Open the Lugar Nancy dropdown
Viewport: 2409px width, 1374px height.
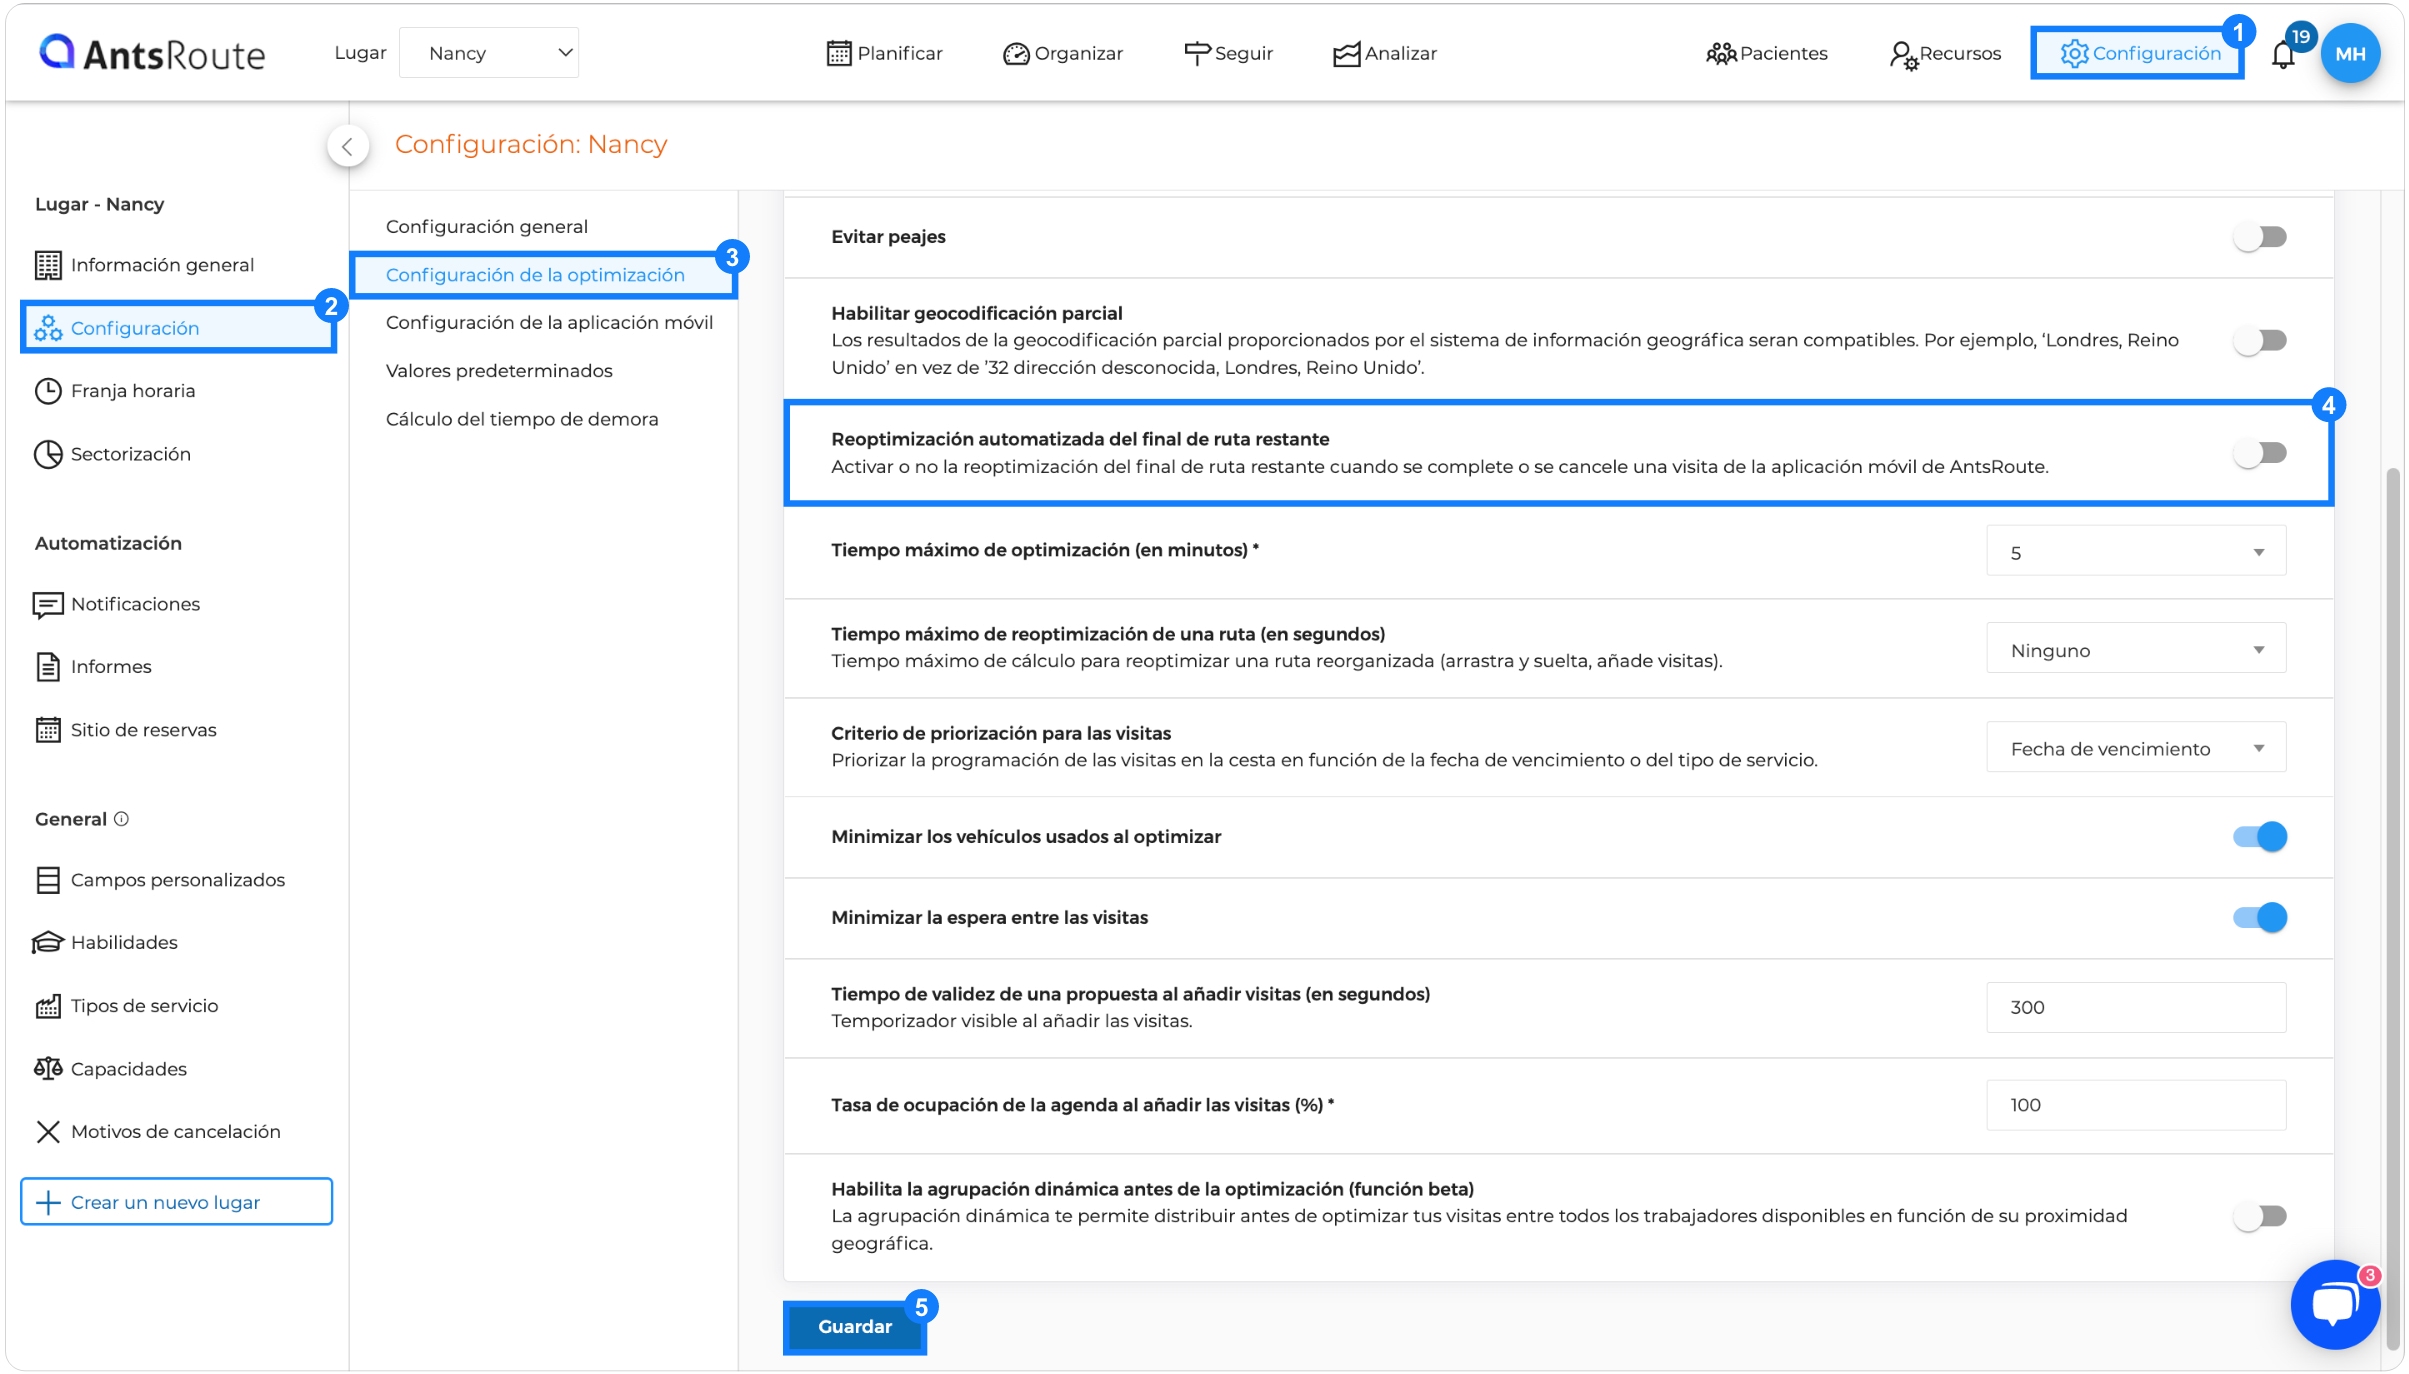[489, 53]
